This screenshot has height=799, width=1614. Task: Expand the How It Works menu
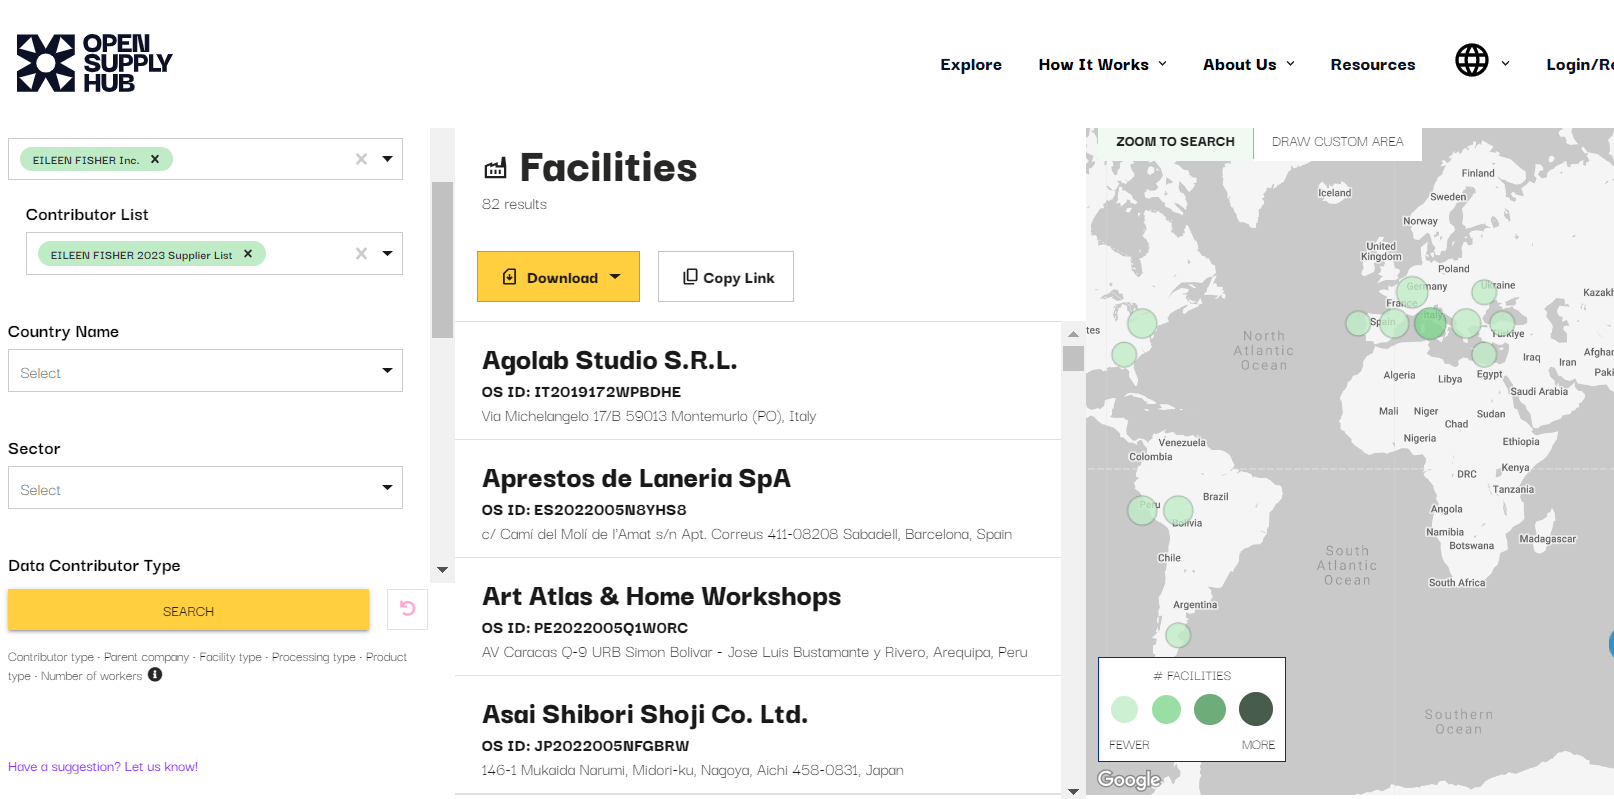pos(1103,64)
